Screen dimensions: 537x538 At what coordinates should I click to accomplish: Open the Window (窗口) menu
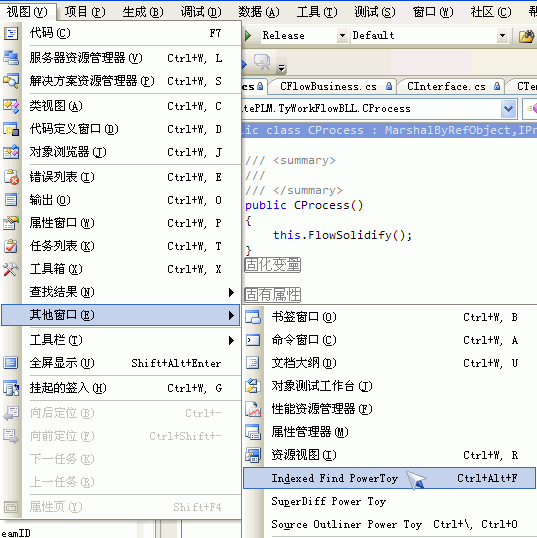click(x=433, y=12)
